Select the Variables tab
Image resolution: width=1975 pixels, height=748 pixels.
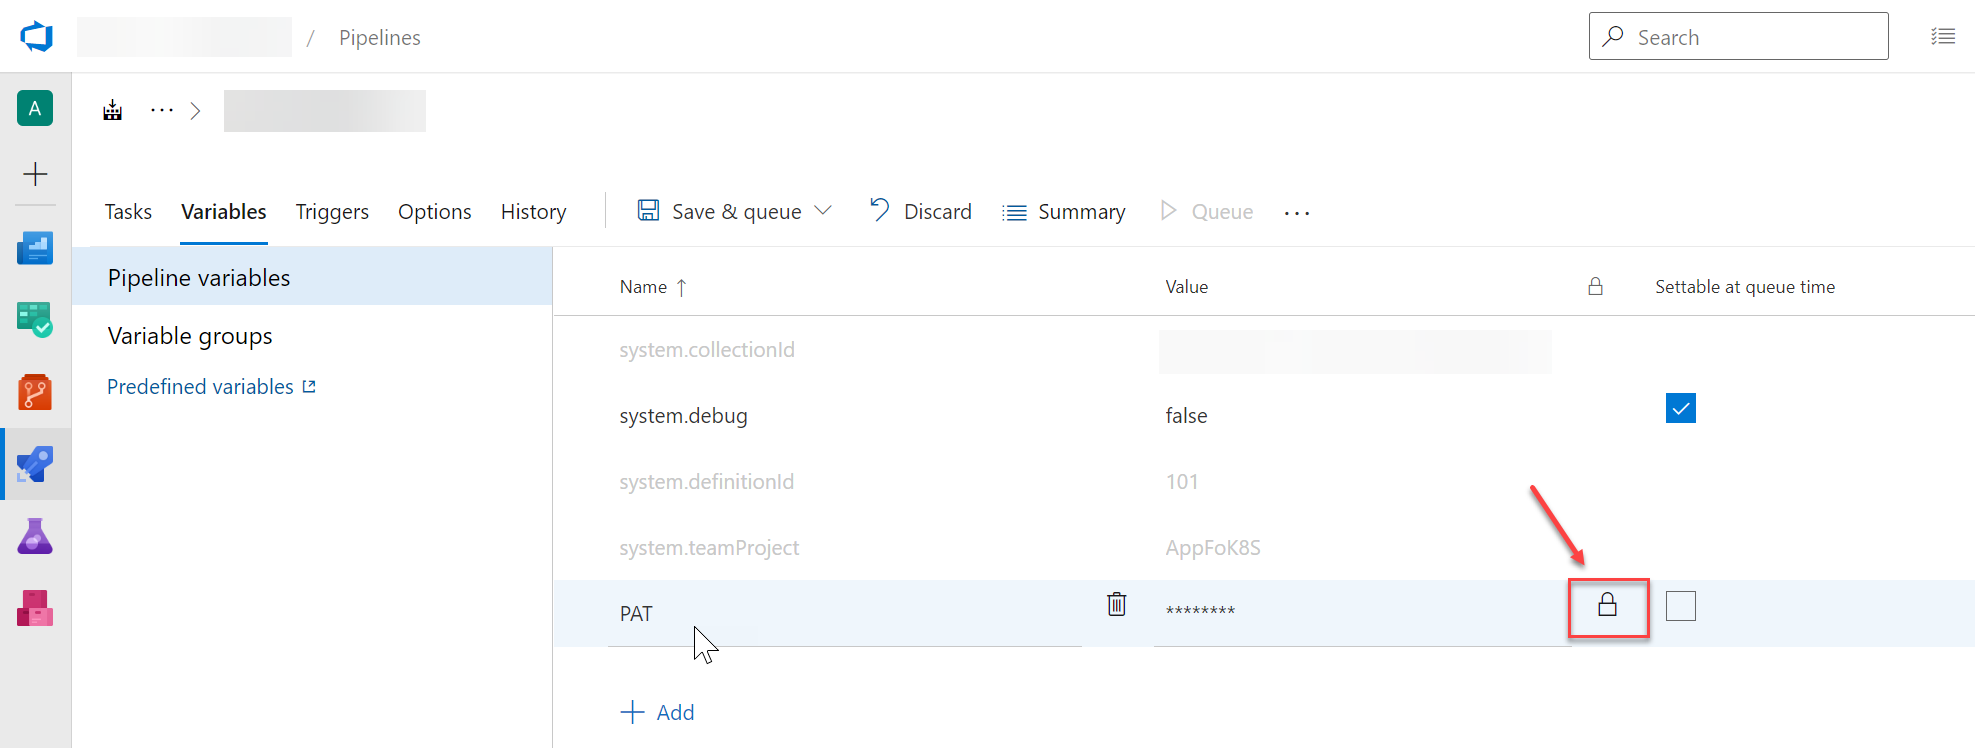224,212
